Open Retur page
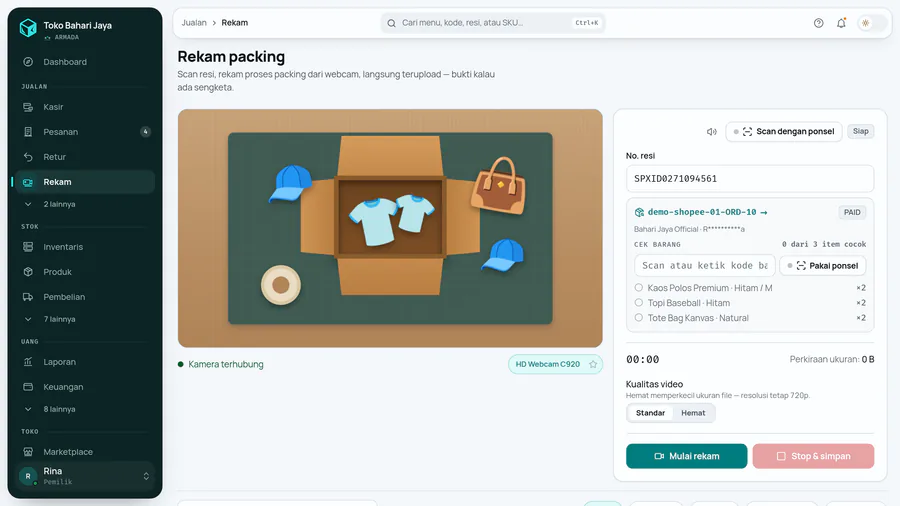Screen dimensions: 900x506 [x=84, y=157]
